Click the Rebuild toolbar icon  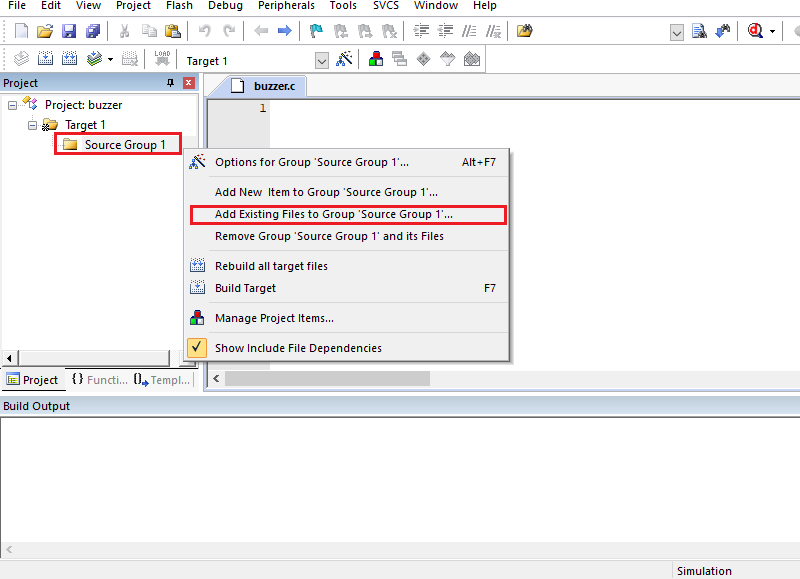pyautogui.click(x=70, y=60)
